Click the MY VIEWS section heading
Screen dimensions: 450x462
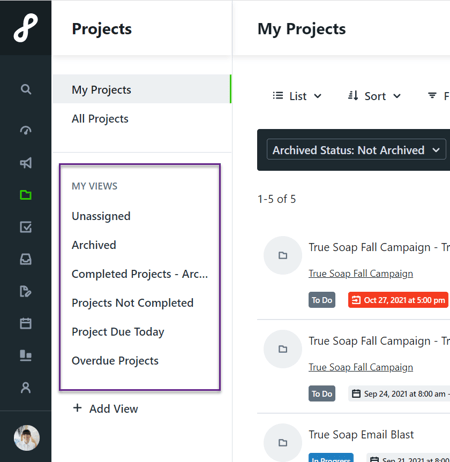(x=94, y=186)
